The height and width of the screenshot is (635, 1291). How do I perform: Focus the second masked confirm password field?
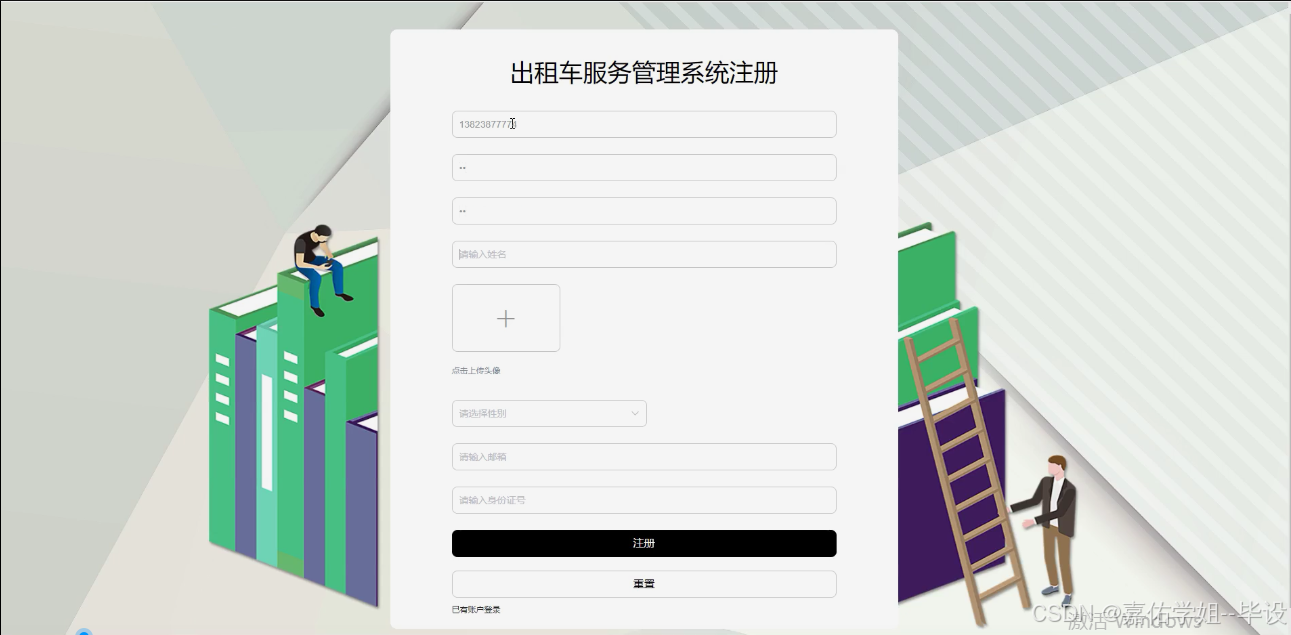tap(644, 211)
